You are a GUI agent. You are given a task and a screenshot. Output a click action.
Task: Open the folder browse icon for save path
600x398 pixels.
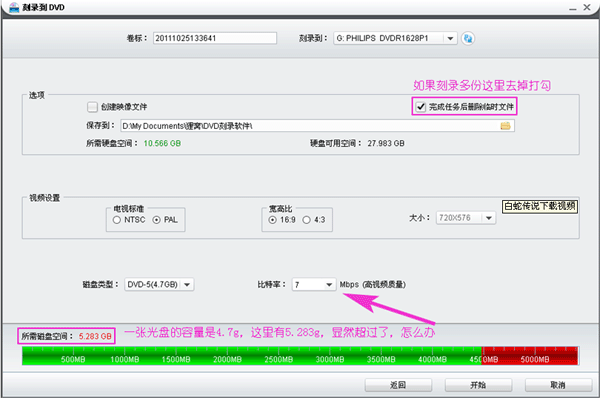pos(505,126)
